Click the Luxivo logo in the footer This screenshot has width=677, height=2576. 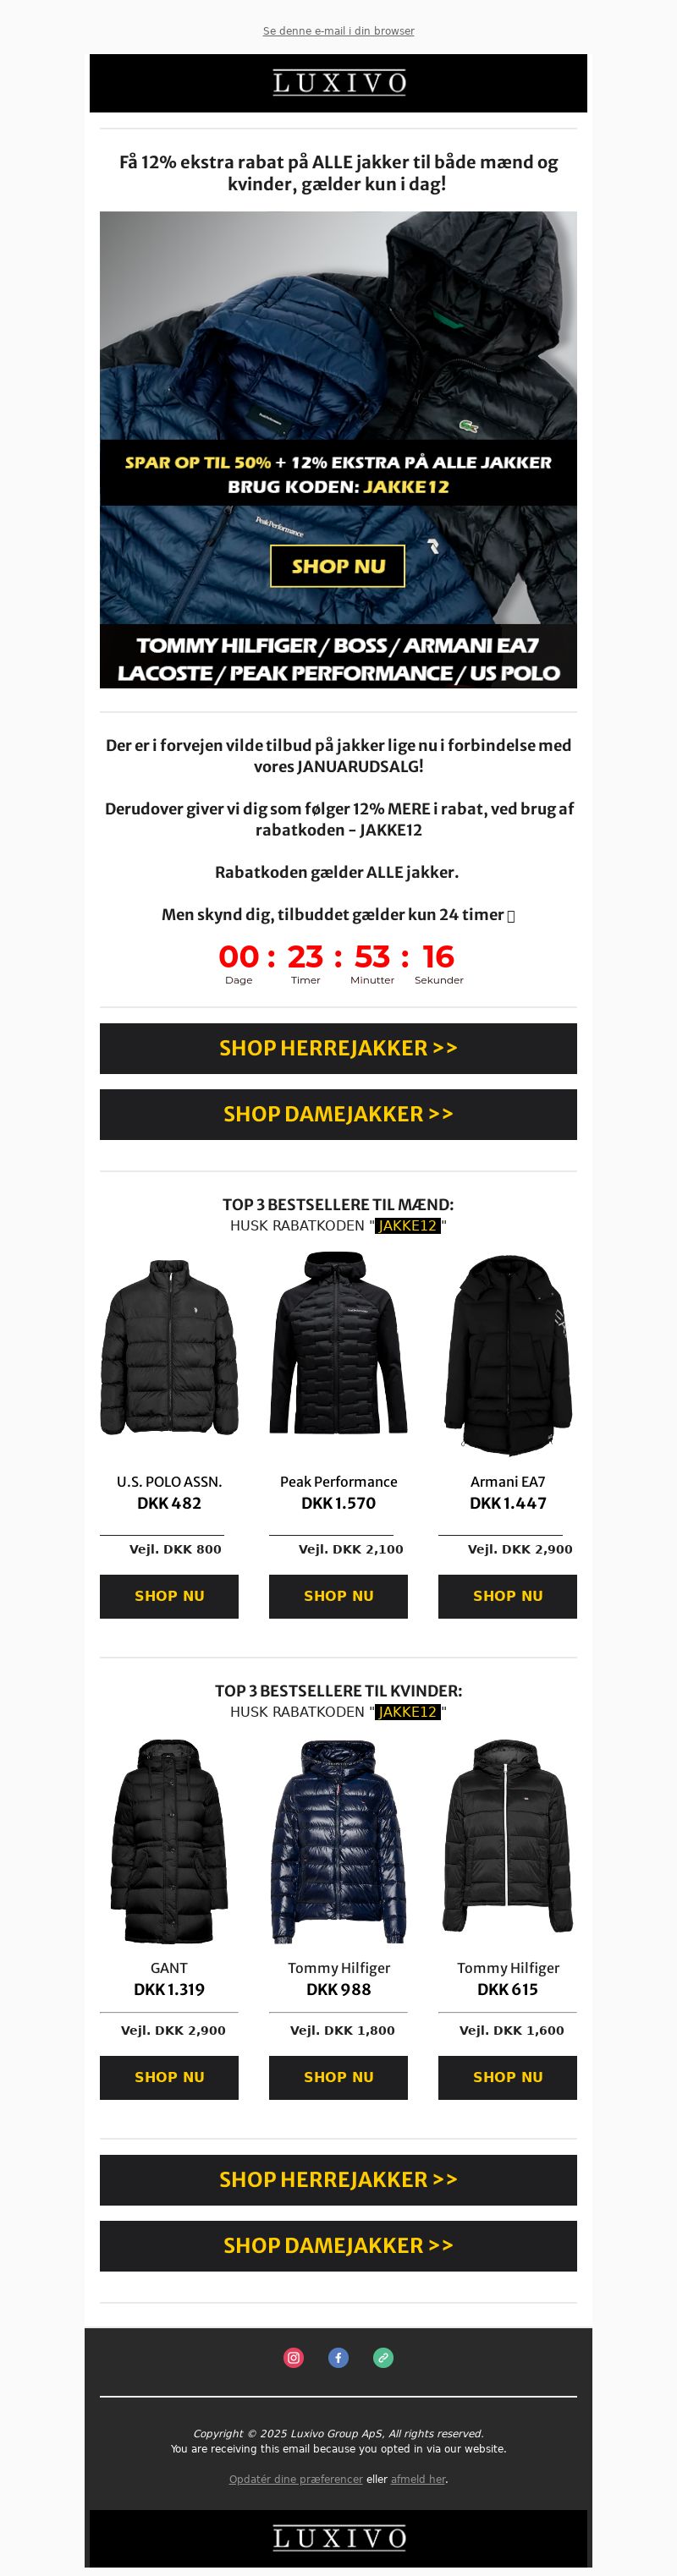tap(339, 2537)
